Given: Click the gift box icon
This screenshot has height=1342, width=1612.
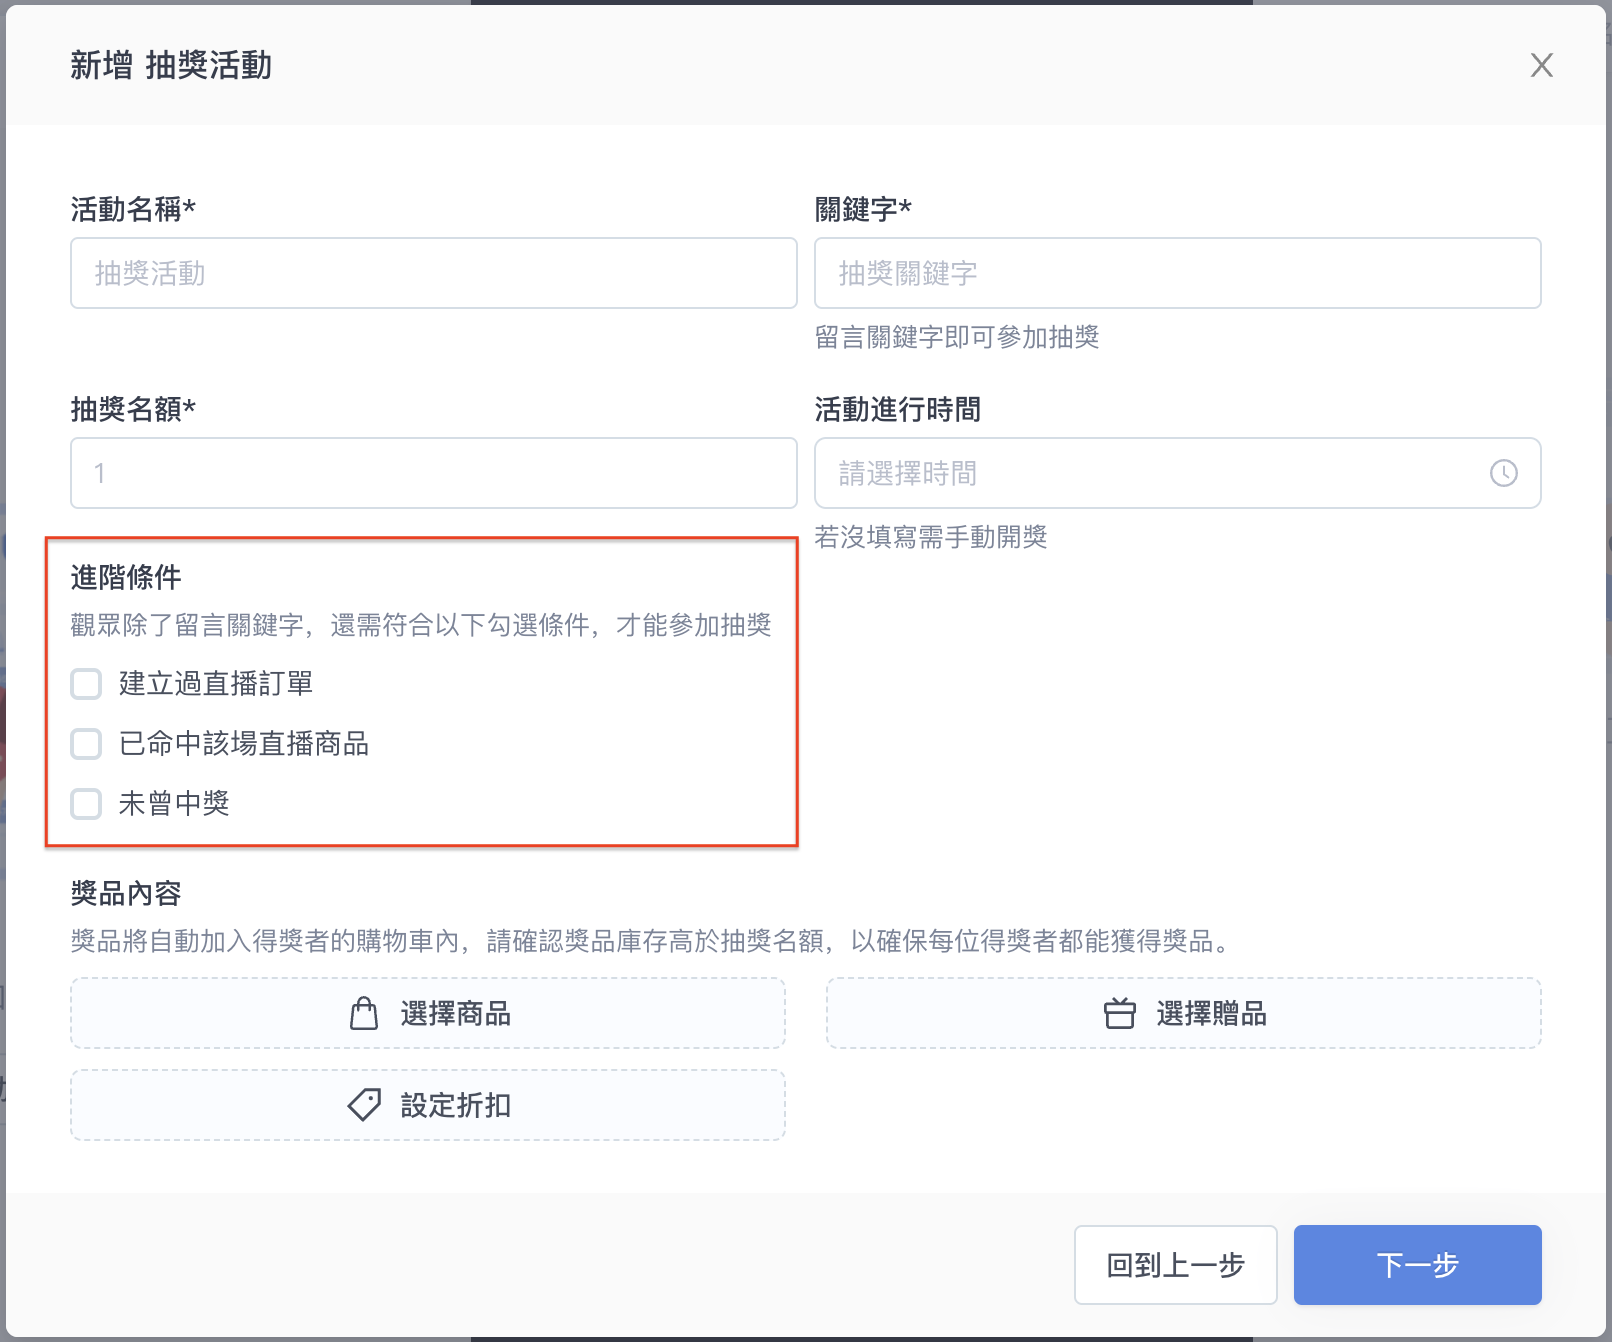Looking at the screenshot, I should 1119,1013.
